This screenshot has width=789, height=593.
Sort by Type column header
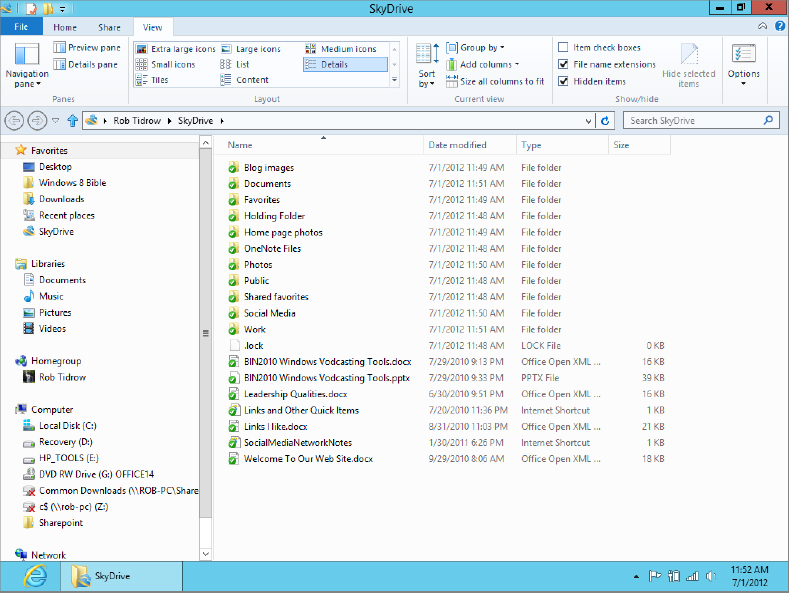[x=563, y=145]
